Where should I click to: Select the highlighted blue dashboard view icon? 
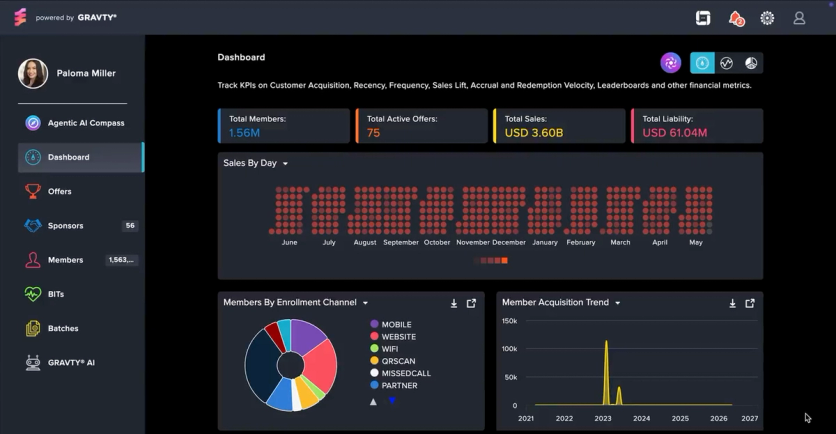pyautogui.click(x=702, y=63)
